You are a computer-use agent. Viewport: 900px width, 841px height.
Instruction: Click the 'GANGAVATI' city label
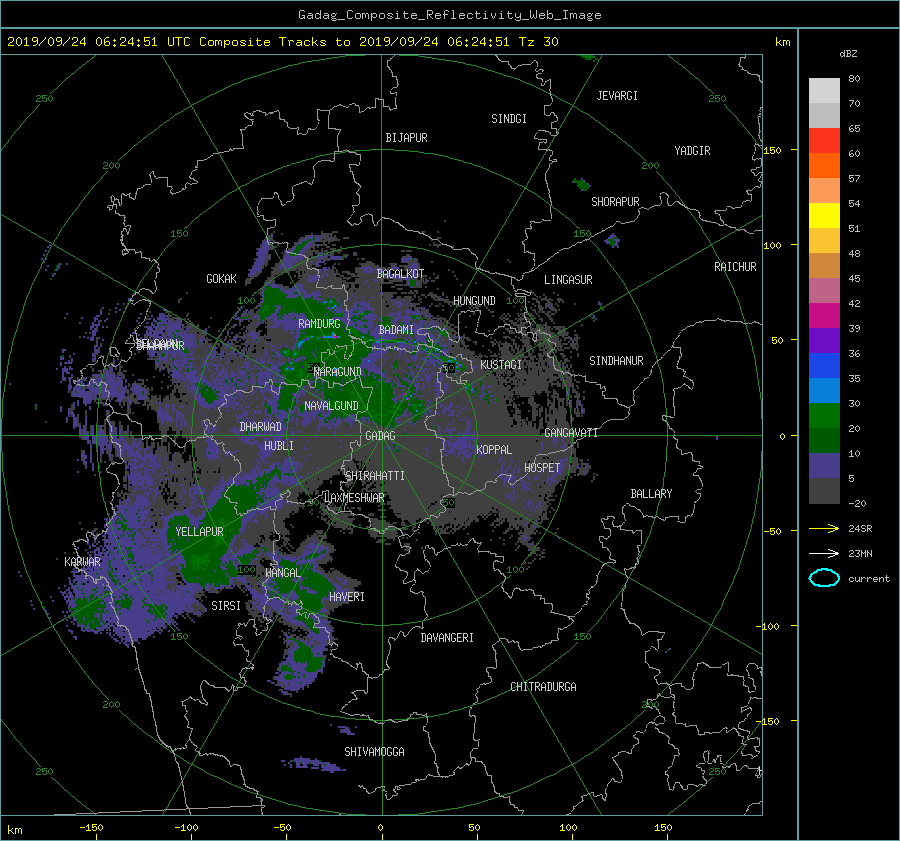tap(571, 433)
